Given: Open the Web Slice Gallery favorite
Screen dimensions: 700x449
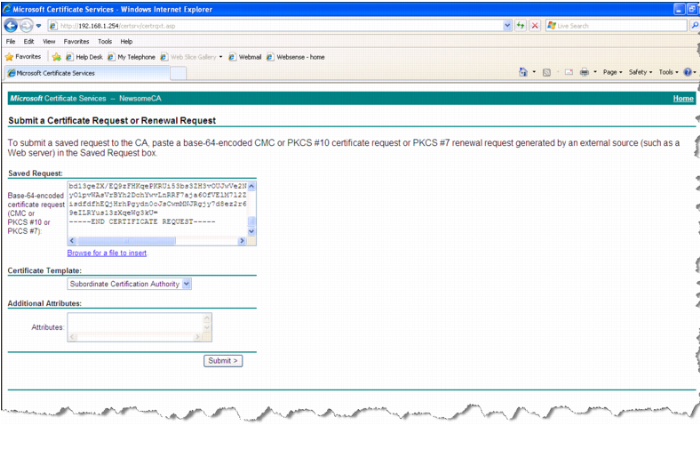Looking at the screenshot, I should [188, 57].
